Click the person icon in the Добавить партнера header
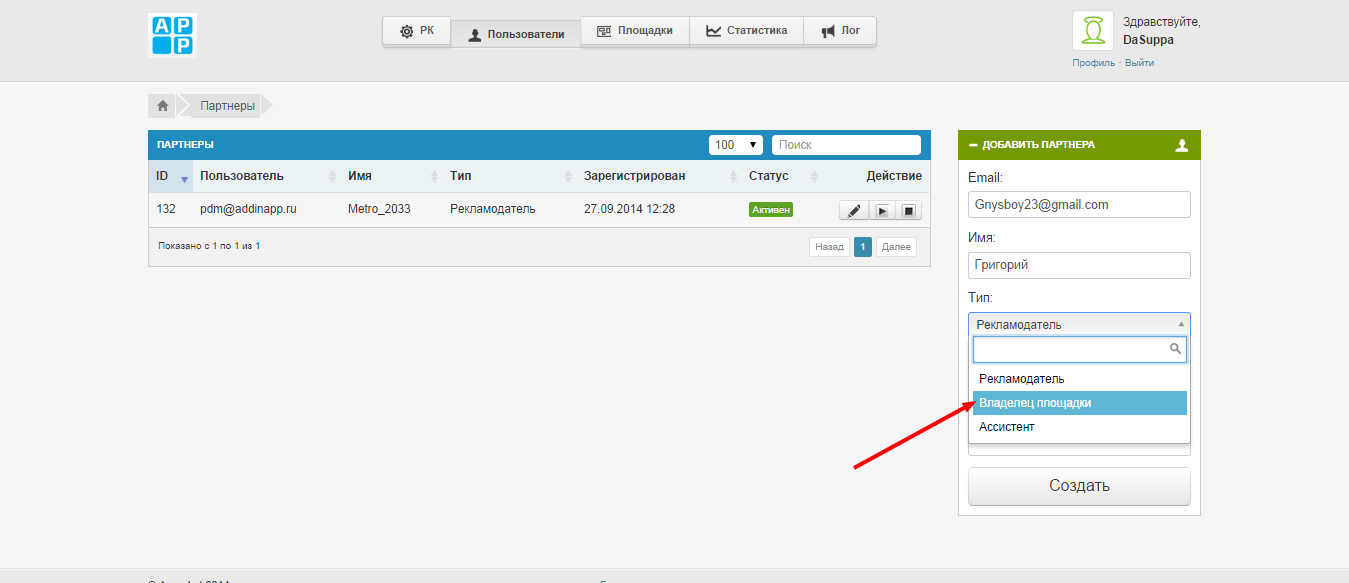 1182,145
